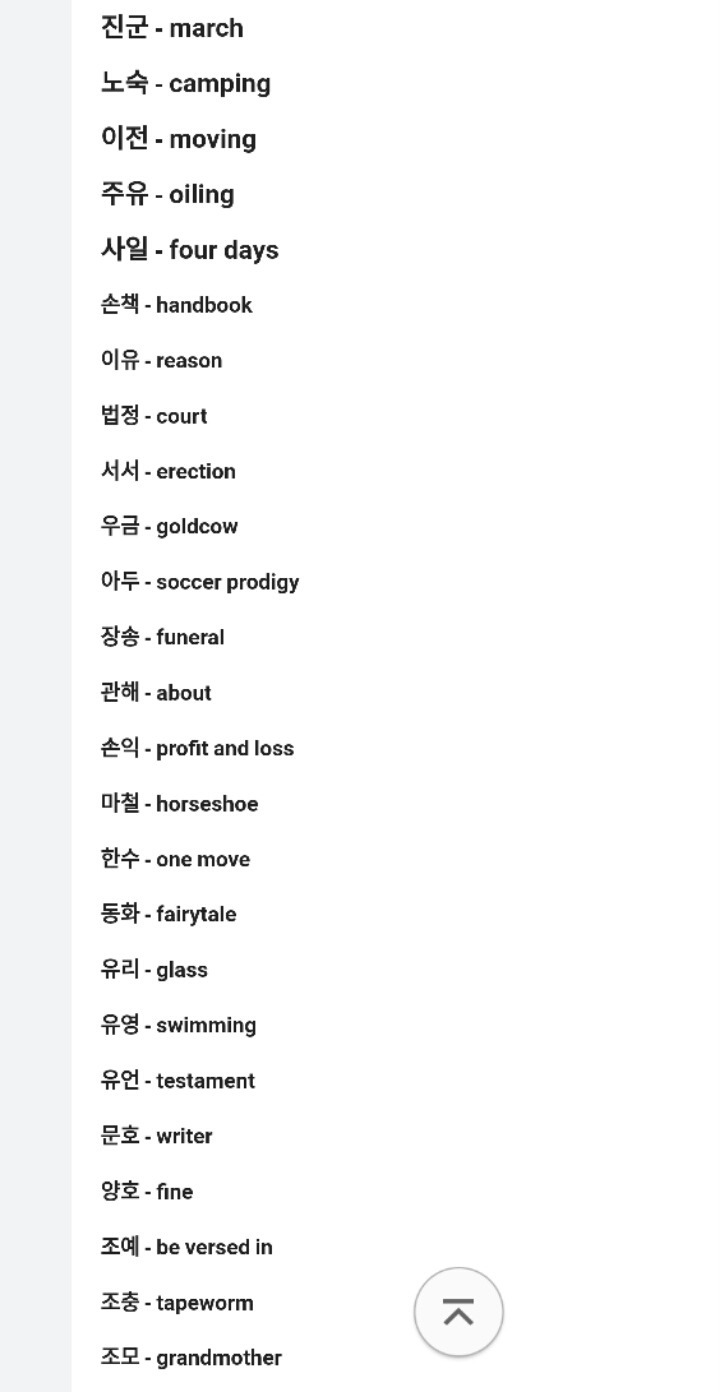Click the 아두 - soccer prodigy entry

[x=200, y=582]
